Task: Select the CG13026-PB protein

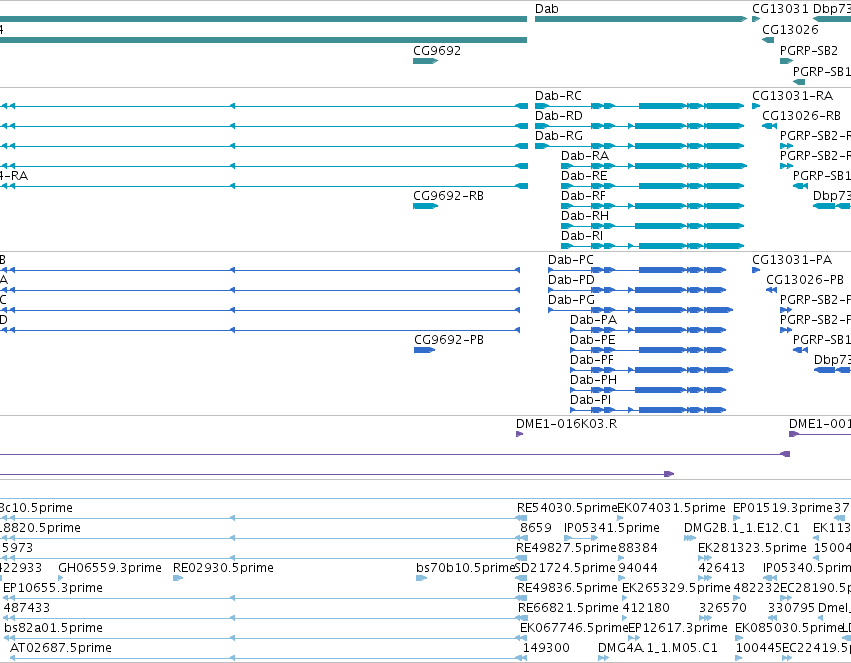Action: [771, 290]
